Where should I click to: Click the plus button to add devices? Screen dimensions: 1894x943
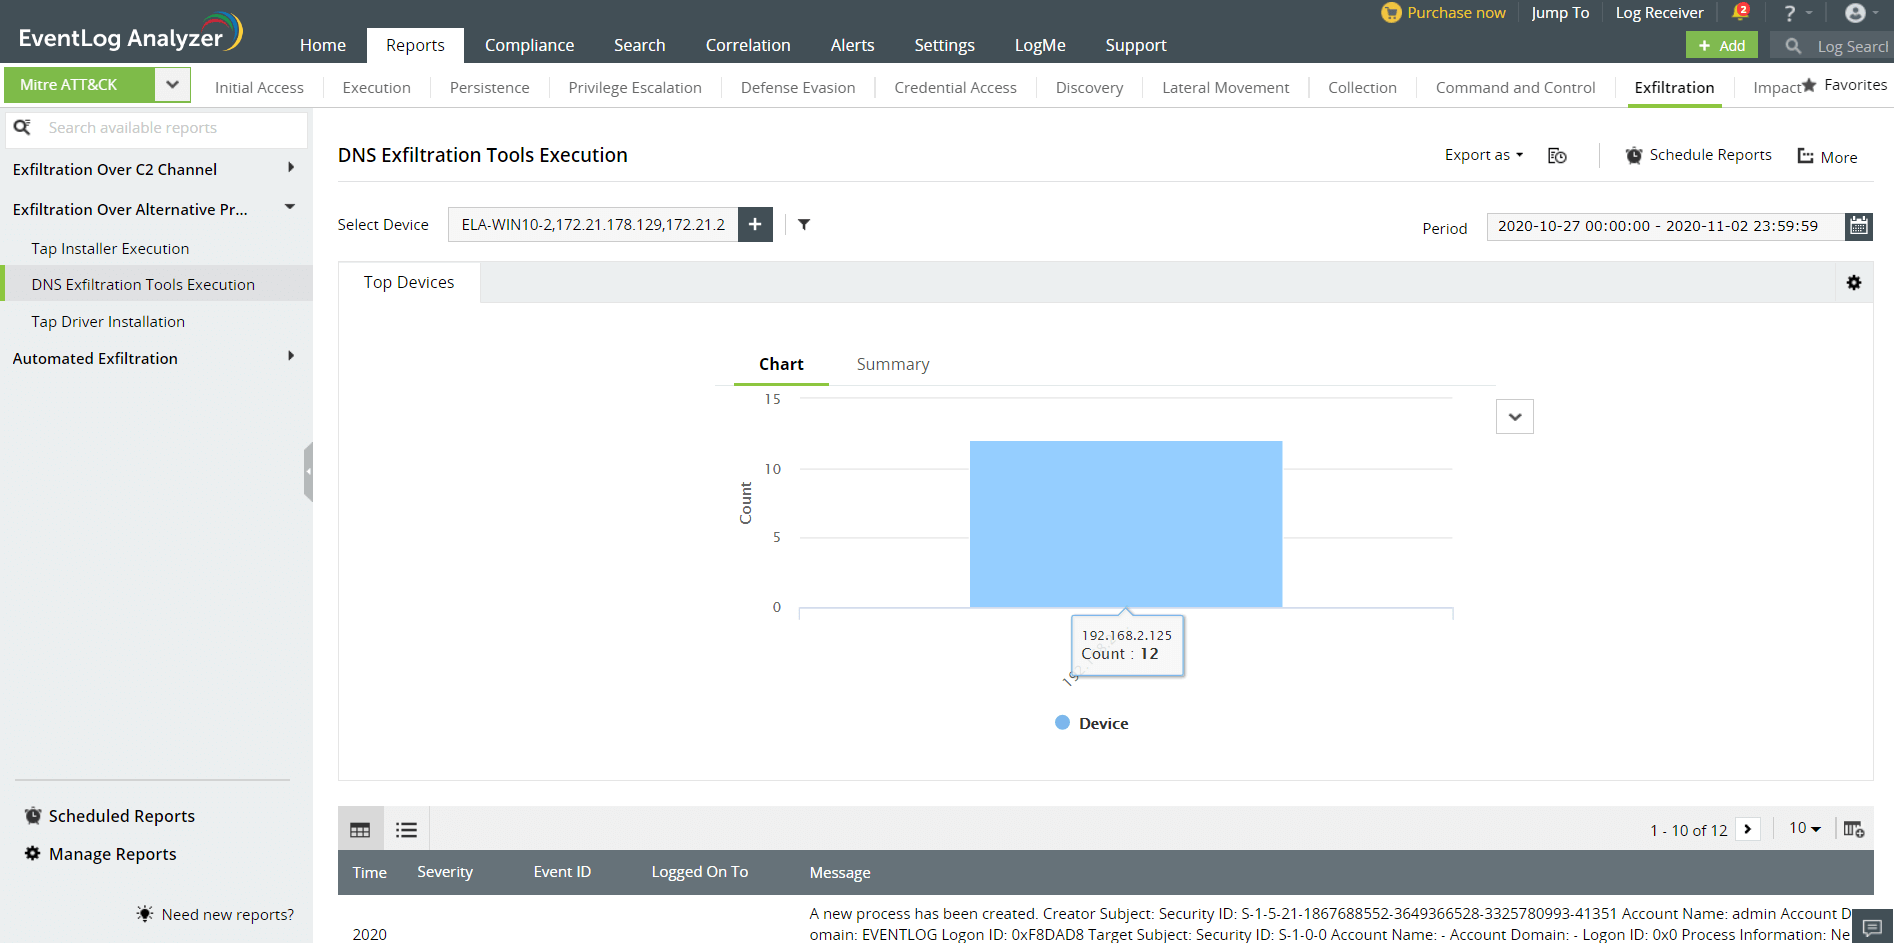pyautogui.click(x=755, y=224)
